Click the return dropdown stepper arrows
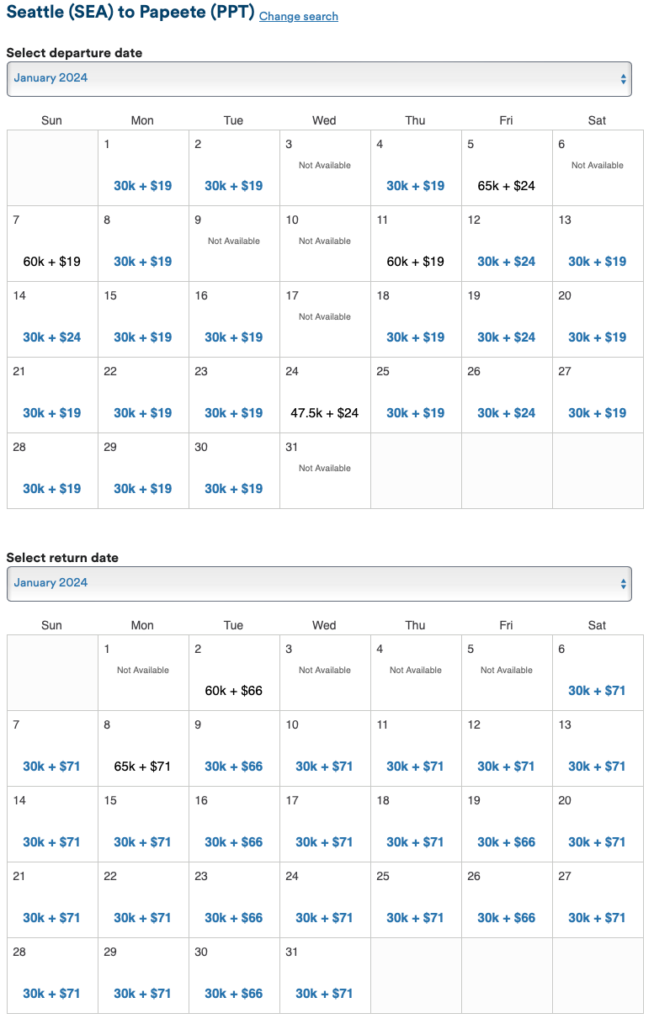Screen dimensions: 654x1024 coord(623,583)
